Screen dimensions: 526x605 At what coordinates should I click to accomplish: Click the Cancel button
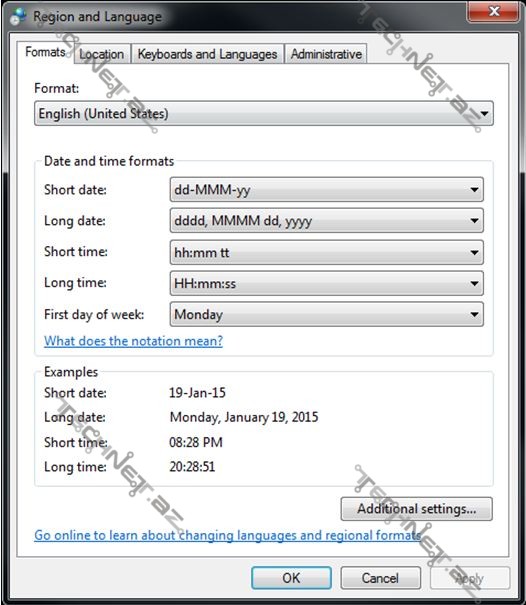pos(380,578)
